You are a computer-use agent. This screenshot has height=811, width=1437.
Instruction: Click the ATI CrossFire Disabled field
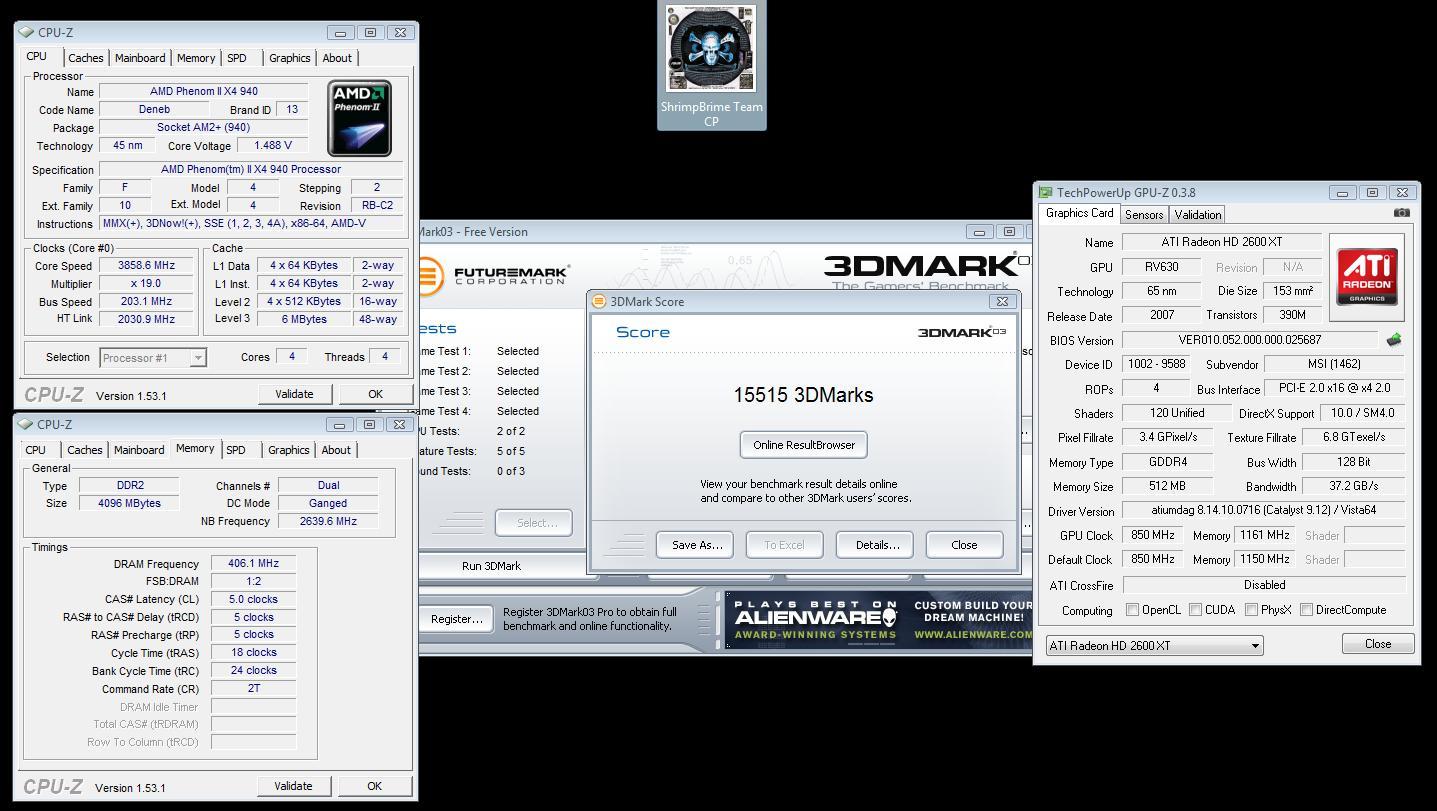(x=1264, y=585)
